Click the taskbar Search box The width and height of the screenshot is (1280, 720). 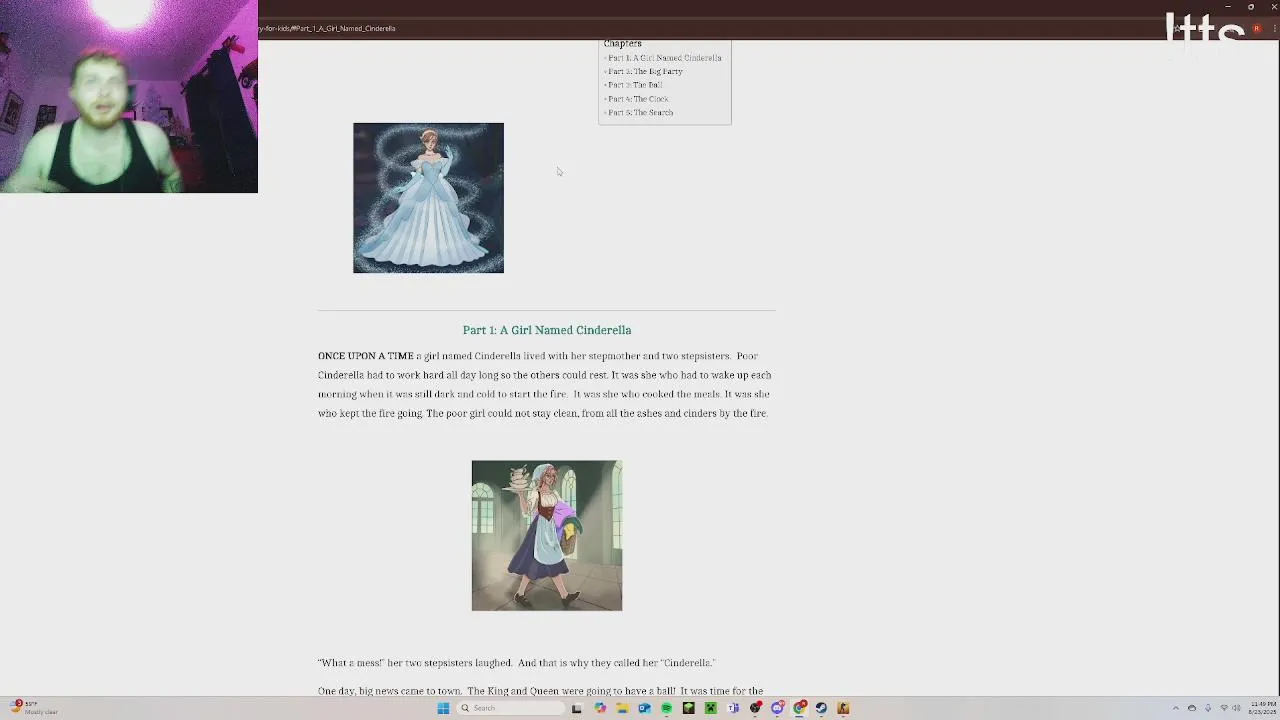pyautogui.click(x=510, y=708)
